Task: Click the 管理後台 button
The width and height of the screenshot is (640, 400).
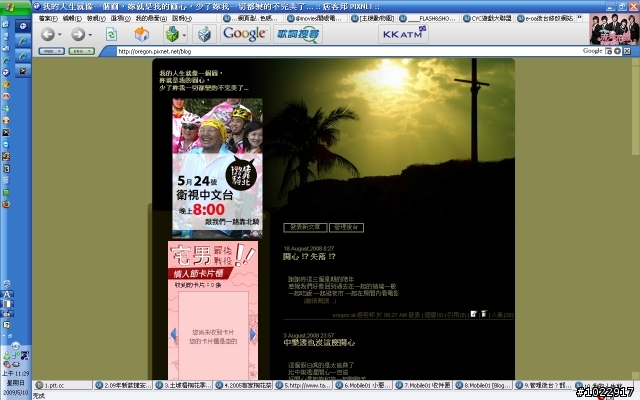Action: (x=346, y=228)
